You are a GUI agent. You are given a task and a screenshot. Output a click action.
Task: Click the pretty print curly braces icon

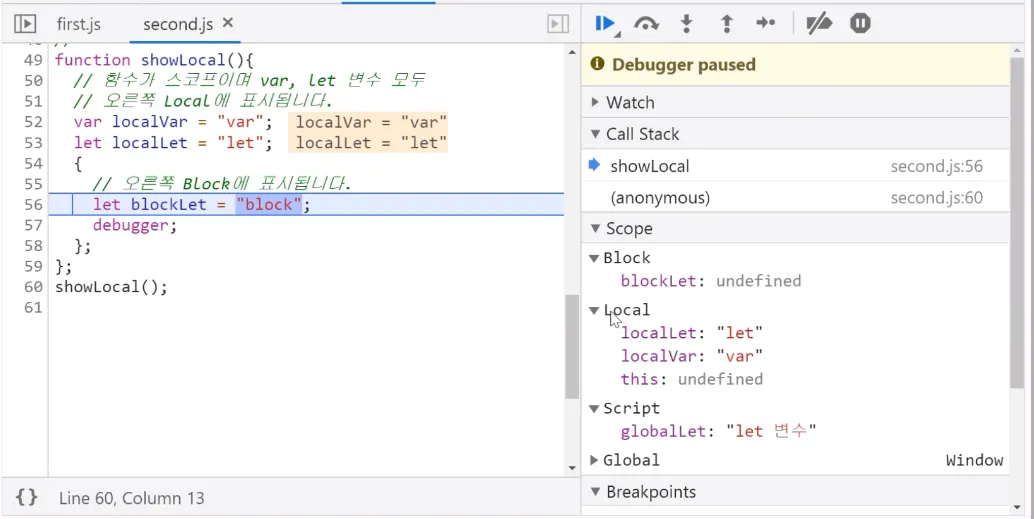coord(27,497)
